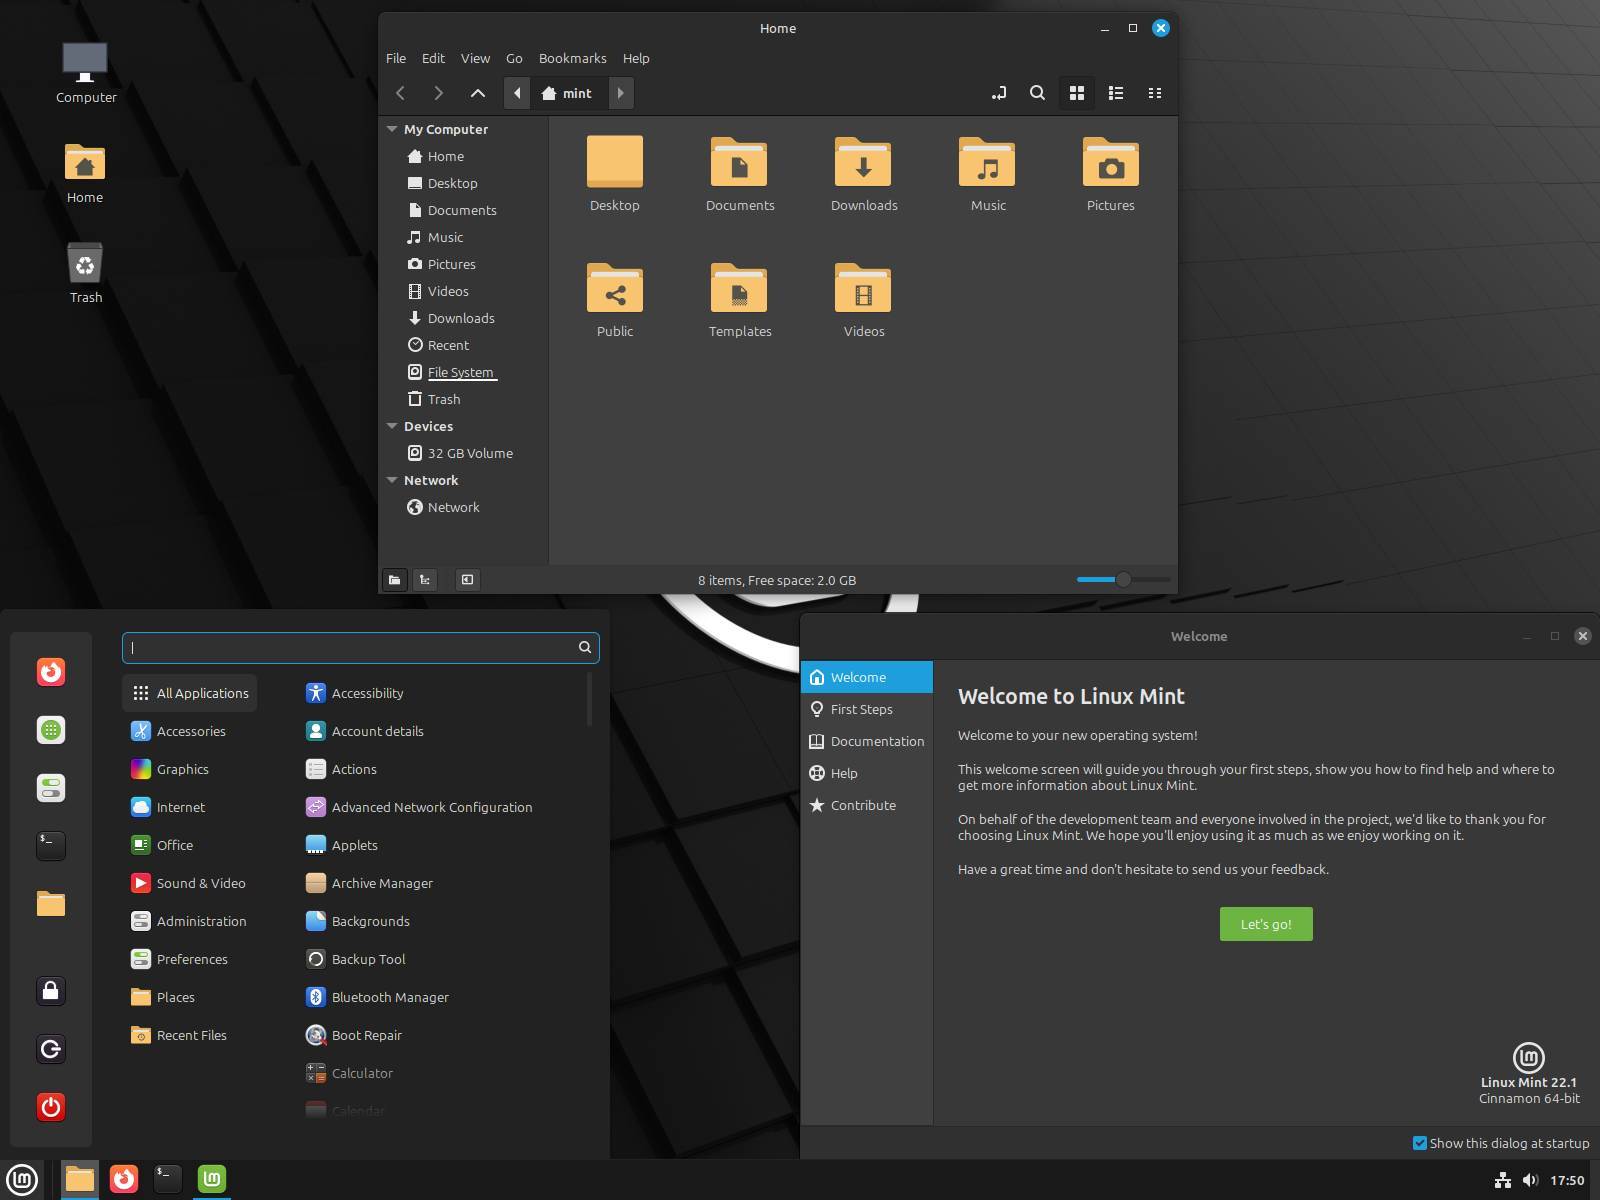Screen dimensions: 1600x1200
Task: Select the Sound & Video category
Action: click(x=190, y=883)
